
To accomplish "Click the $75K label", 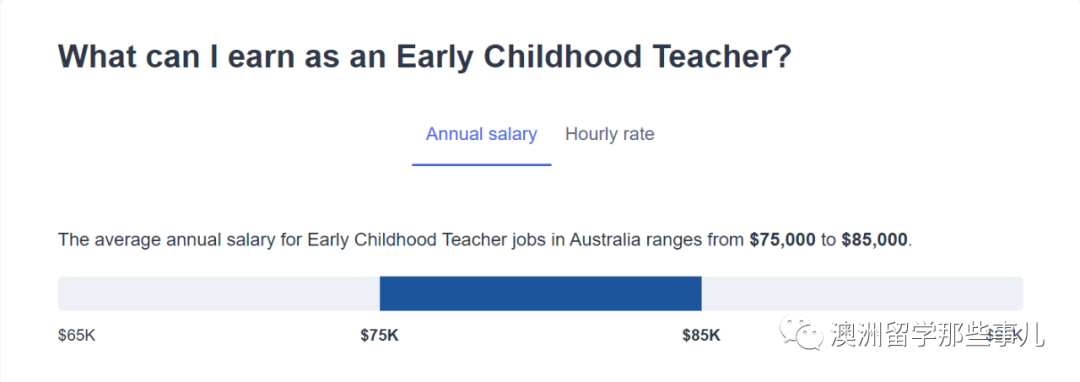I will point(380,335).
